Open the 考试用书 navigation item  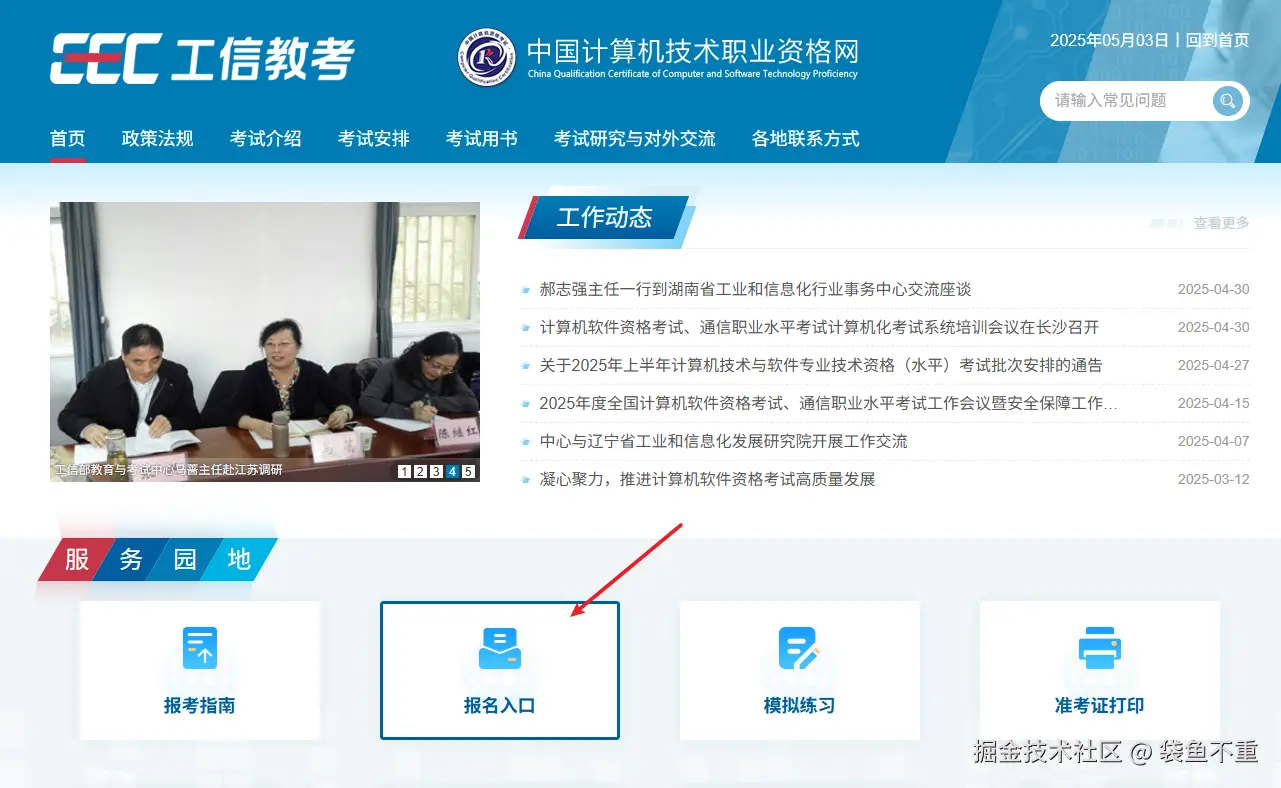pos(481,139)
